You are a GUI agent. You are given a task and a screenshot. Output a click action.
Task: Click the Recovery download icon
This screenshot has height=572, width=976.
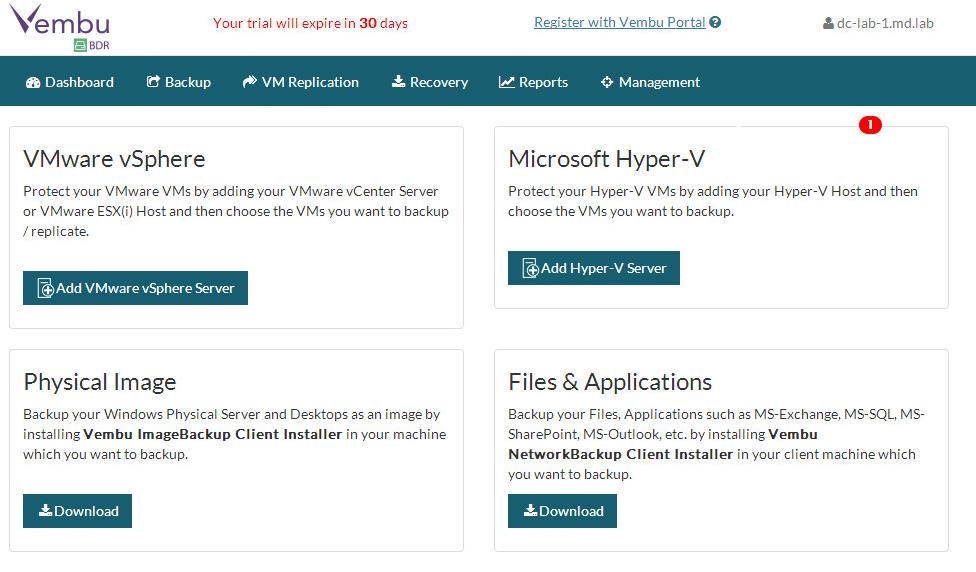pos(398,82)
